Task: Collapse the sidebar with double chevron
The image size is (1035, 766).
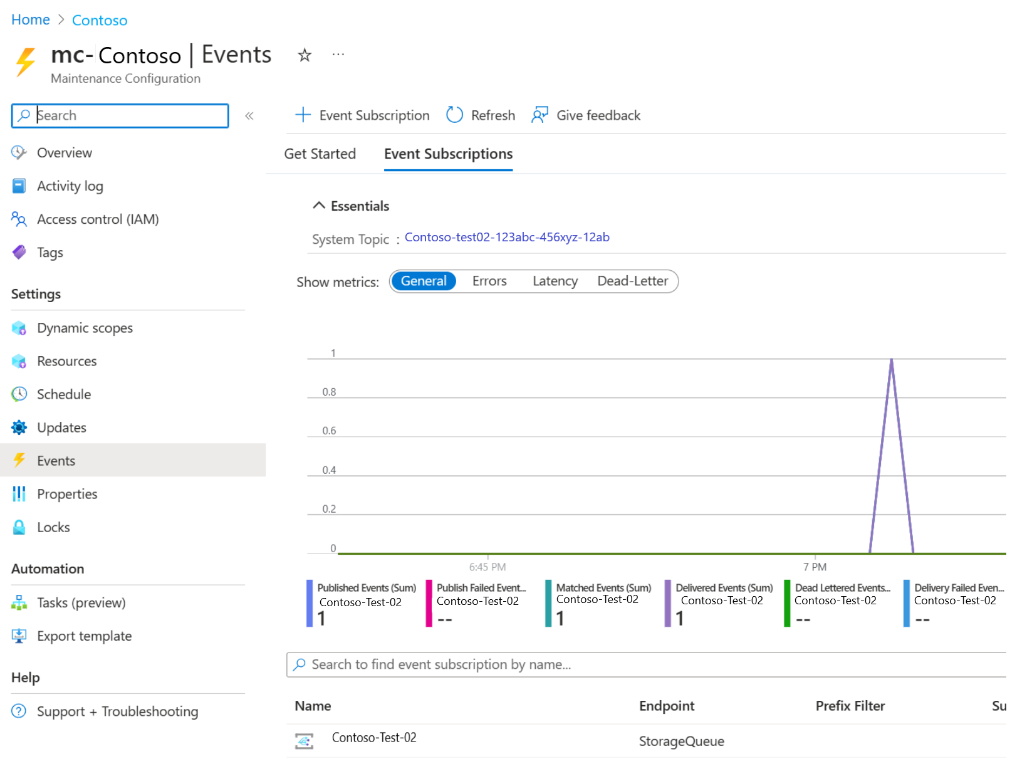Action: (x=249, y=116)
